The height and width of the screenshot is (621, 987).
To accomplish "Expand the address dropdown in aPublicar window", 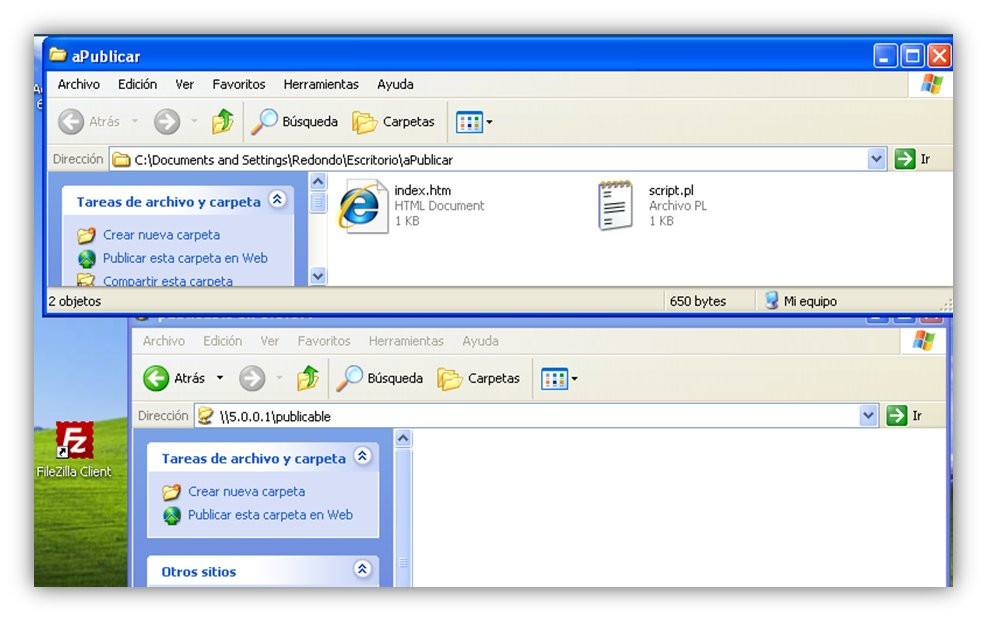I will [877, 159].
